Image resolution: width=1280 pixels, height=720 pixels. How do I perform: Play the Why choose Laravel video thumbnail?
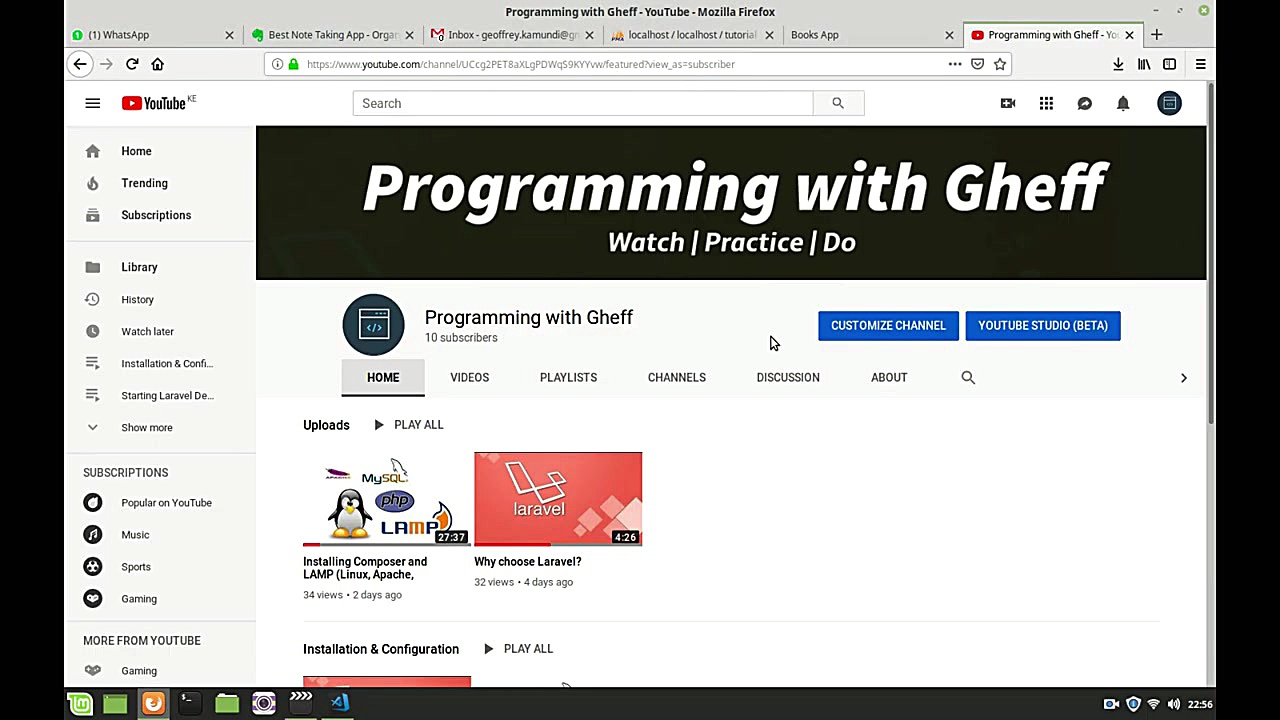(x=557, y=498)
